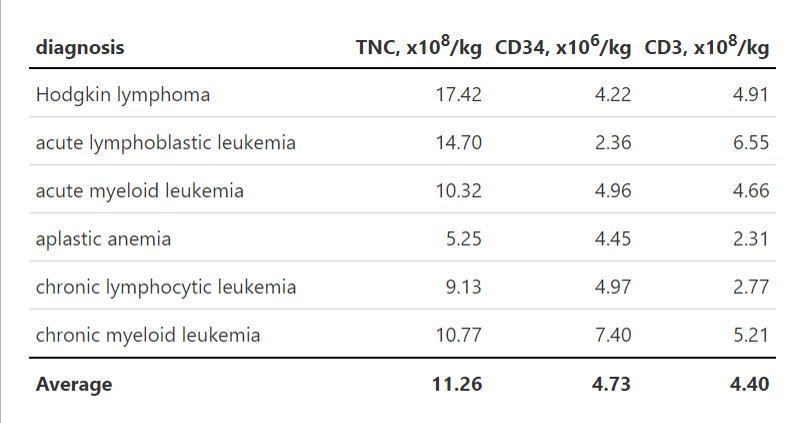Click the CD3, x10⁸/kg column header
Image resolution: width=800 pixels, height=423 pixels.
click(x=707, y=47)
